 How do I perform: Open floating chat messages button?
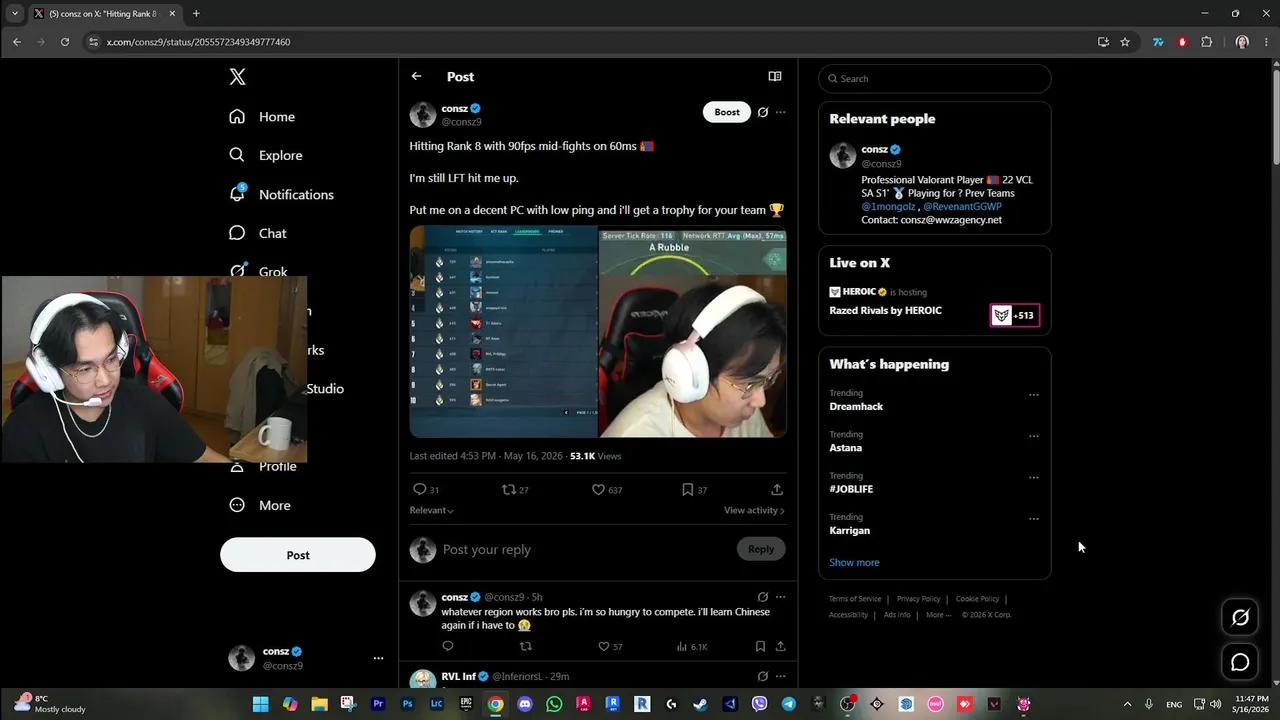coord(1240,662)
